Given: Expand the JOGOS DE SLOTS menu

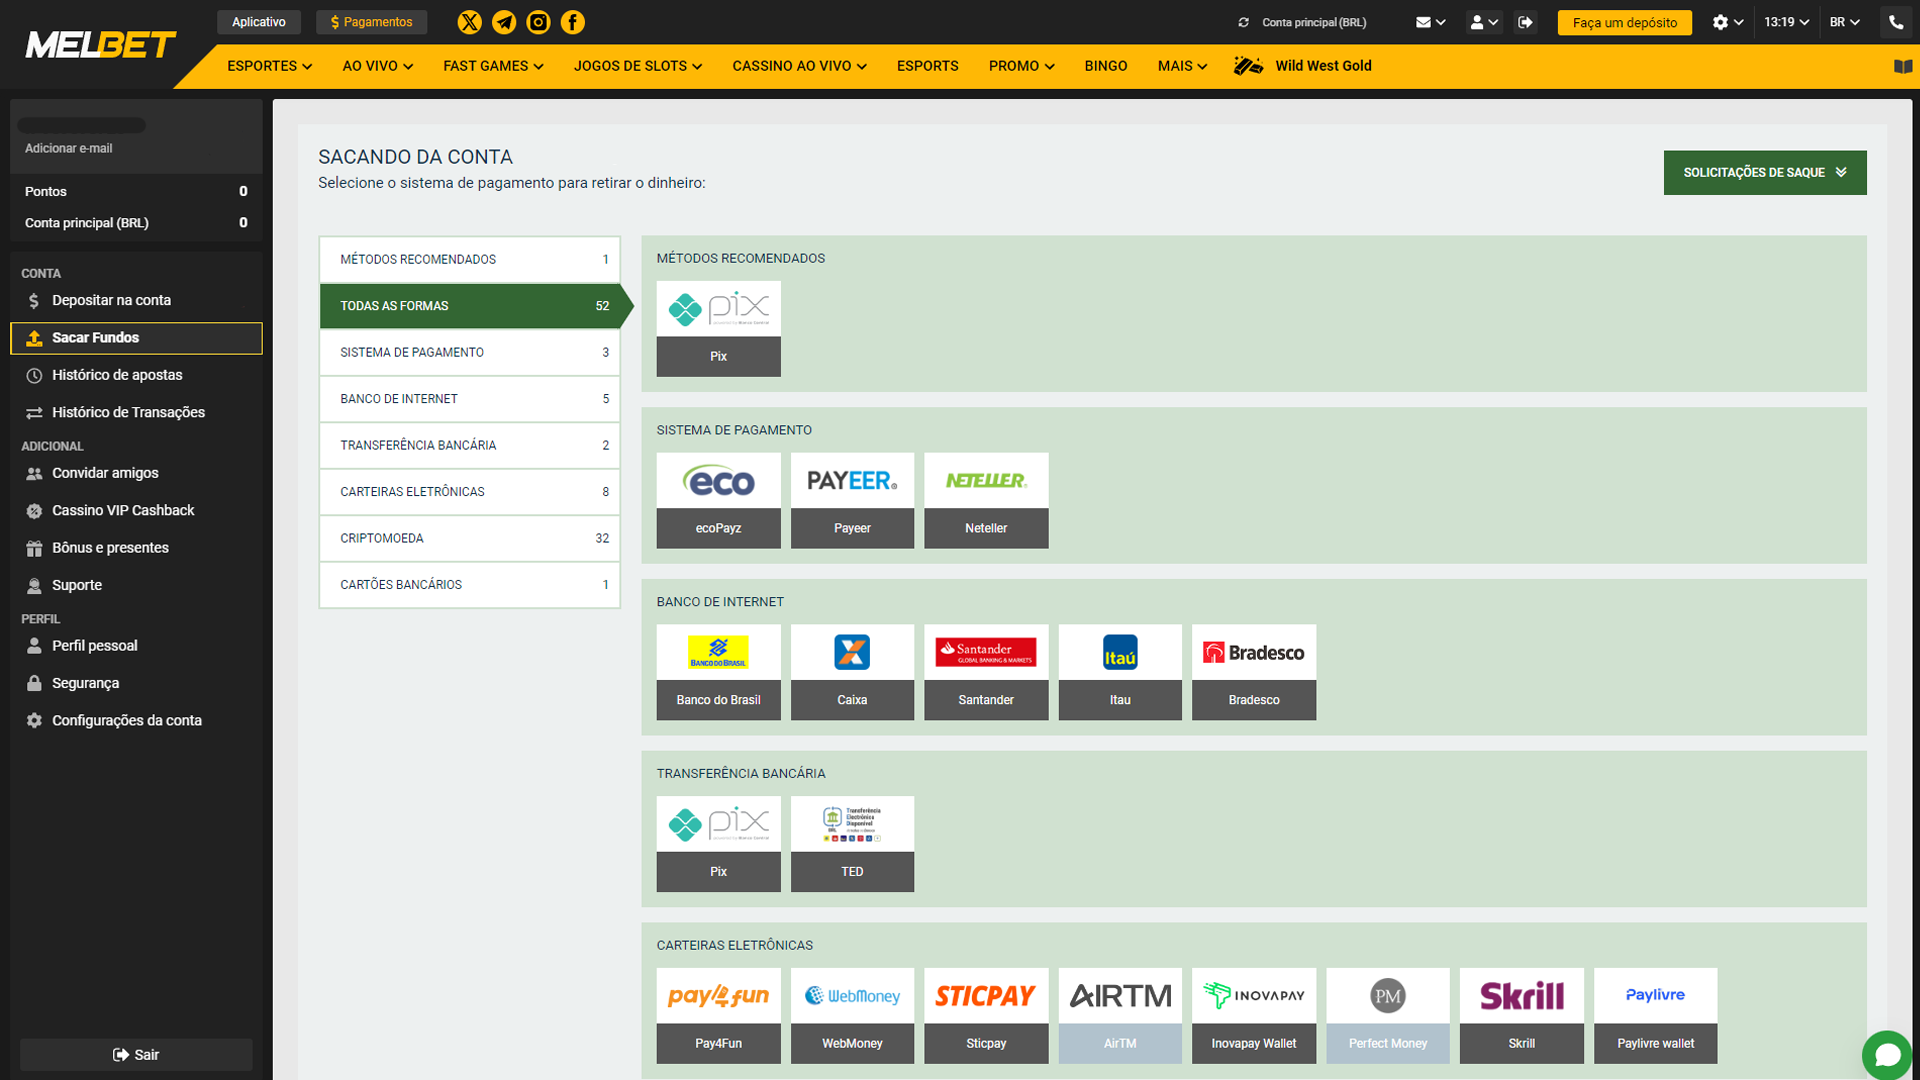Looking at the screenshot, I should (638, 66).
